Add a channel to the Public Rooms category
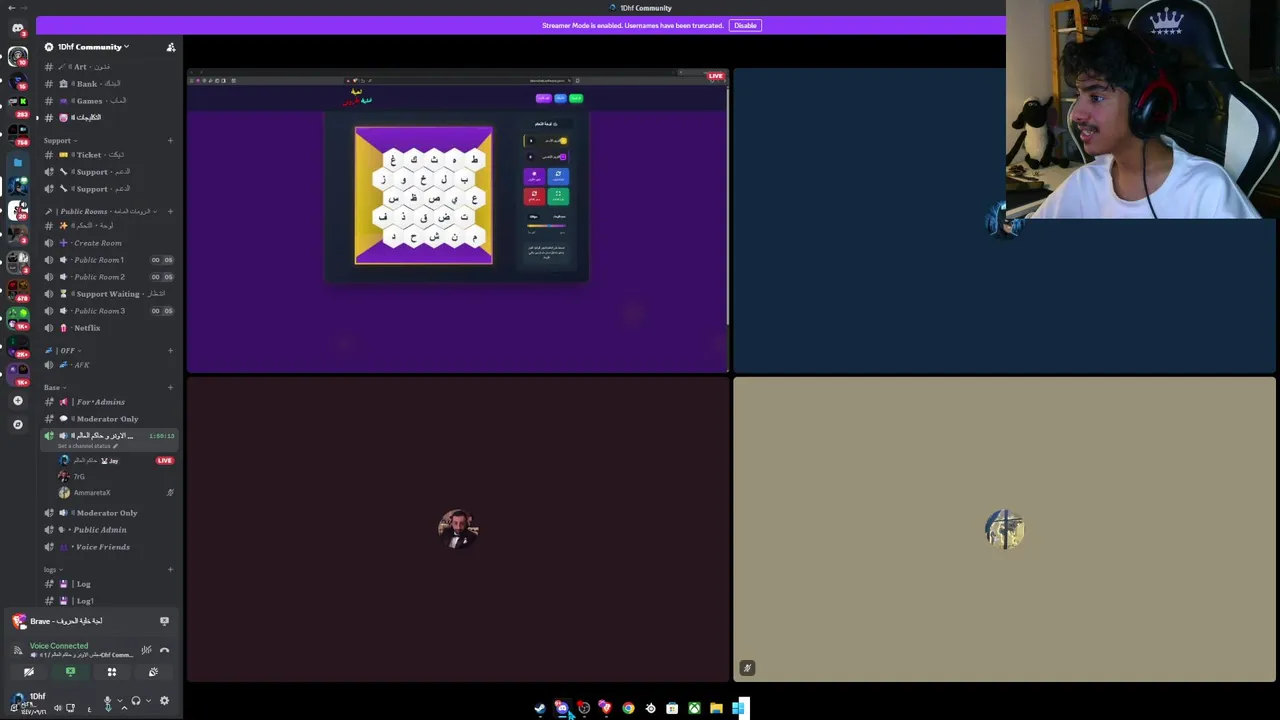1280x720 pixels. click(170, 211)
